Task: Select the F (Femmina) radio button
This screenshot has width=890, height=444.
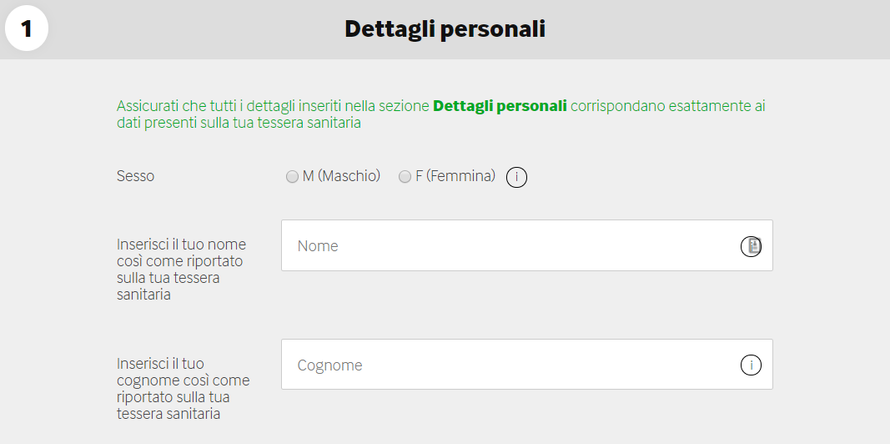Action: (405, 177)
